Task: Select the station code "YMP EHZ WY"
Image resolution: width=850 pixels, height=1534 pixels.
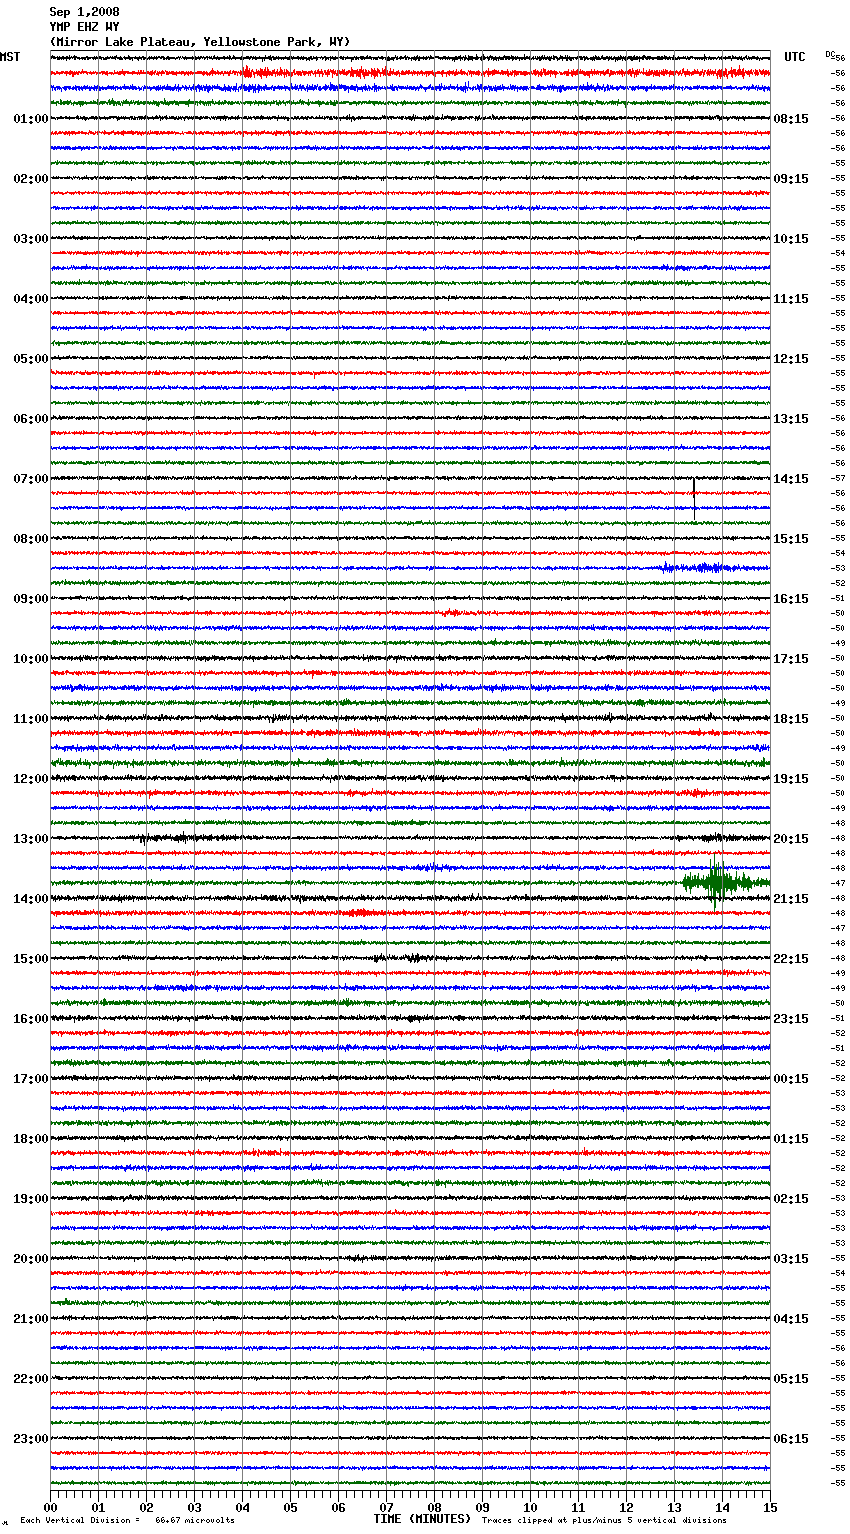Action: coord(84,27)
